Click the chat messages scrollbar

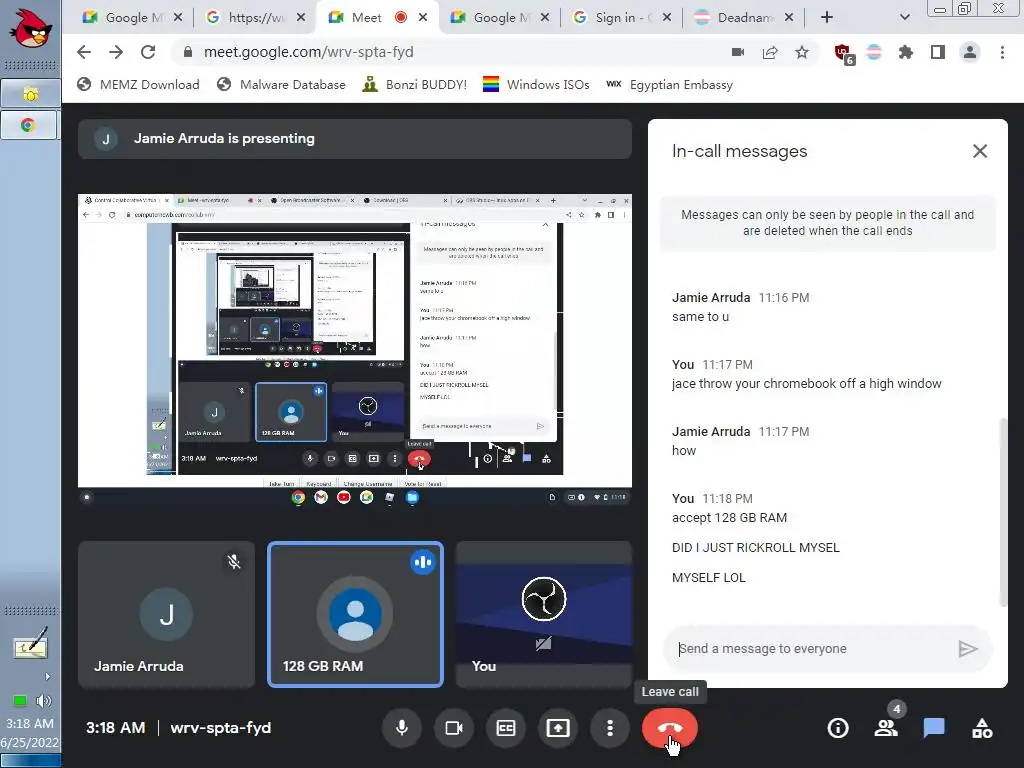click(1003, 513)
